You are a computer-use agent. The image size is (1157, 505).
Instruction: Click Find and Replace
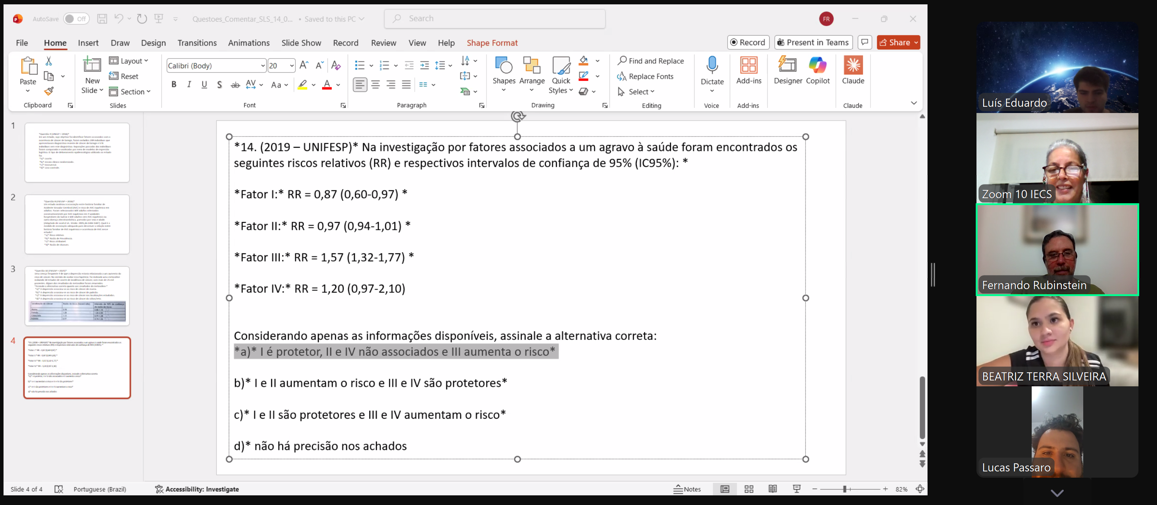(x=651, y=61)
